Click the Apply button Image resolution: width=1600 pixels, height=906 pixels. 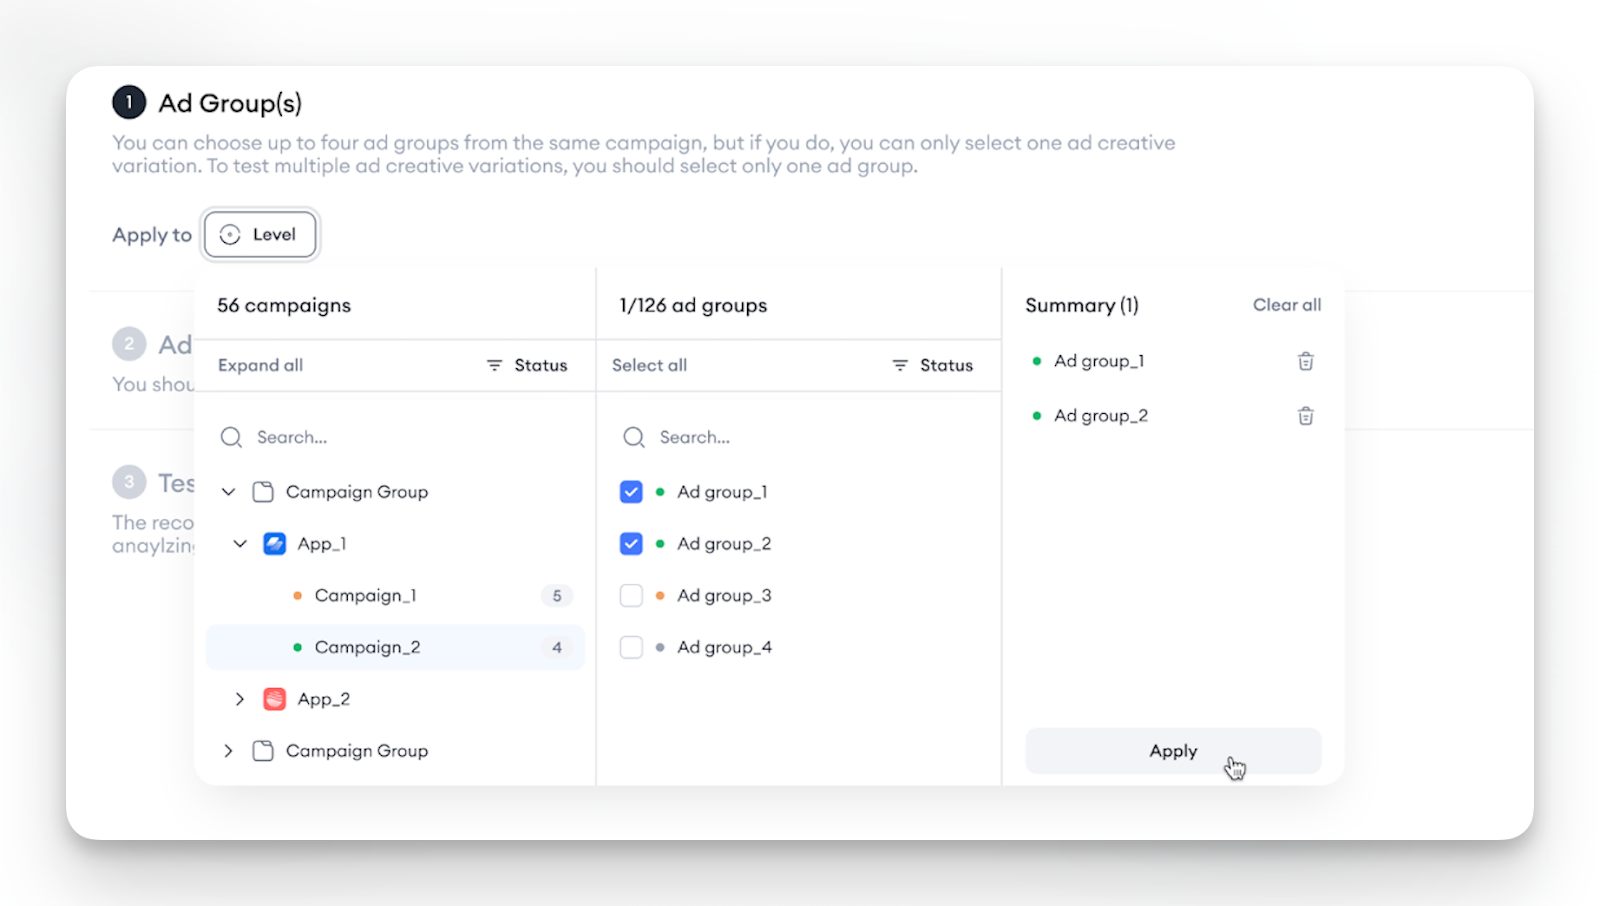tap(1173, 751)
